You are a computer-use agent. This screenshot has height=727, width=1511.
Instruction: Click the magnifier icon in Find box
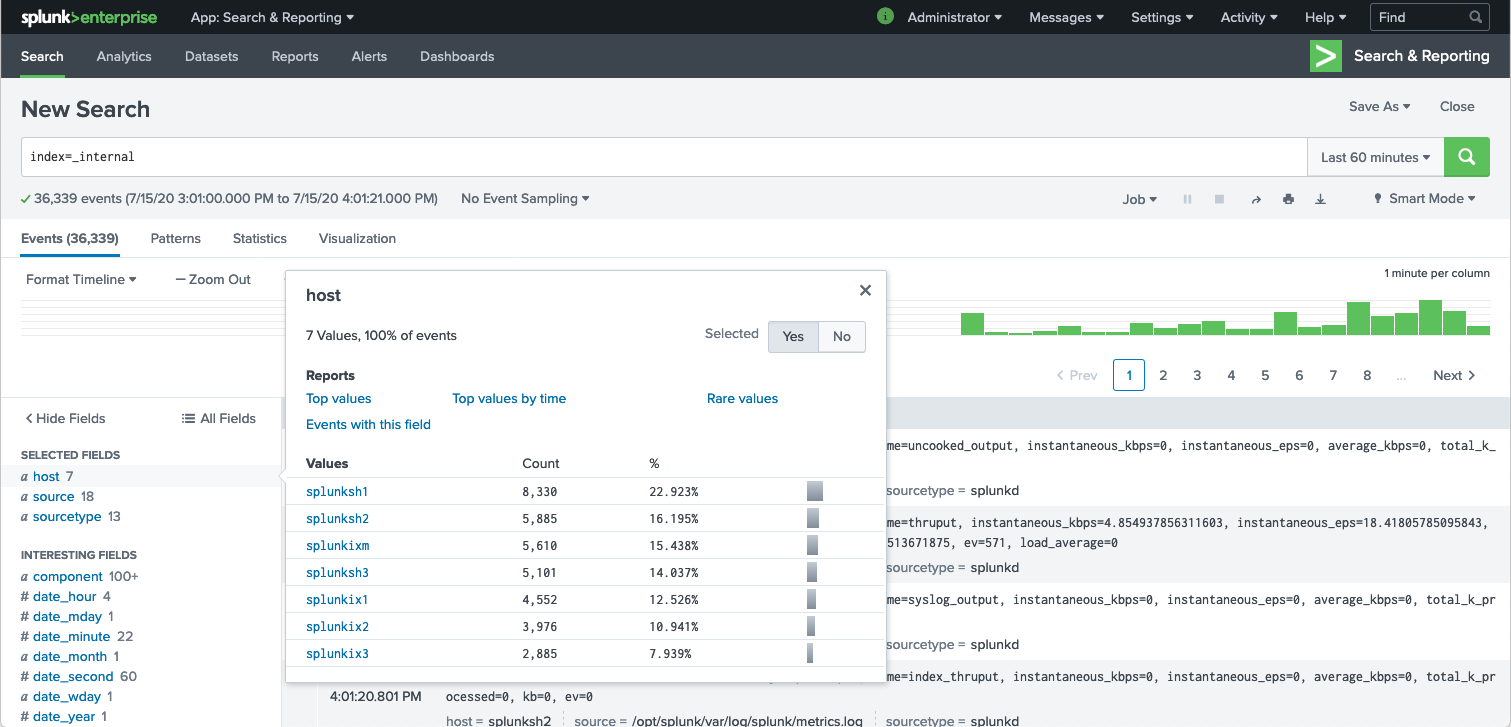[x=1476, y=17]
